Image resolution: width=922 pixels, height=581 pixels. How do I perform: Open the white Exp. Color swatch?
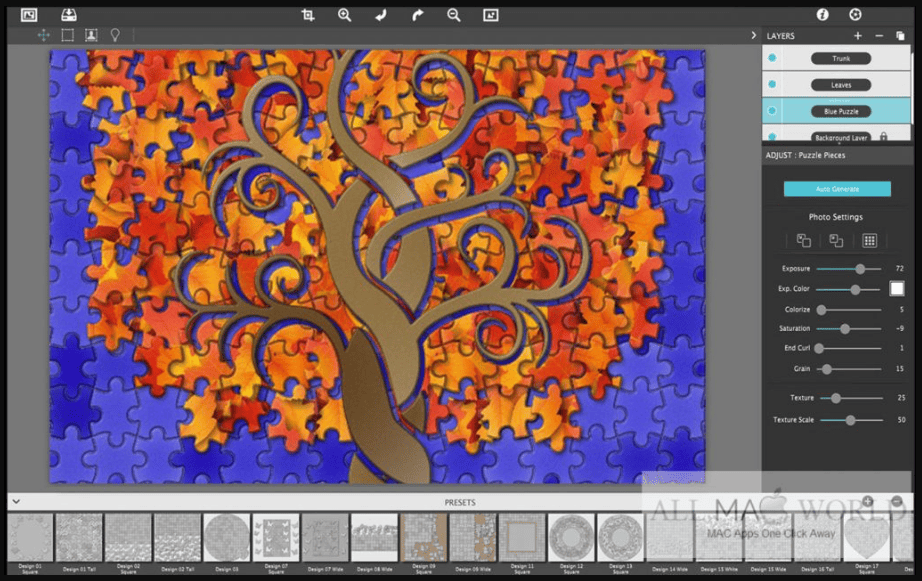[897, 289]
